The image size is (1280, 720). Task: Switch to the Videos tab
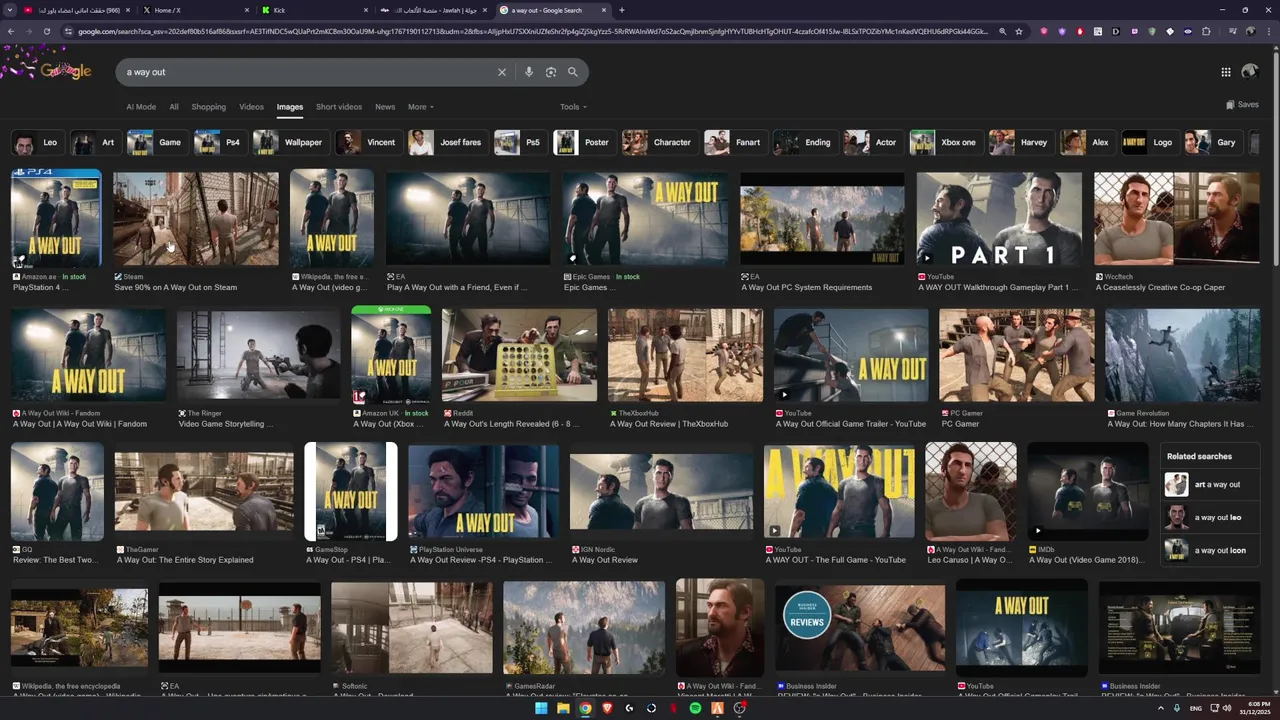[251, 107]
